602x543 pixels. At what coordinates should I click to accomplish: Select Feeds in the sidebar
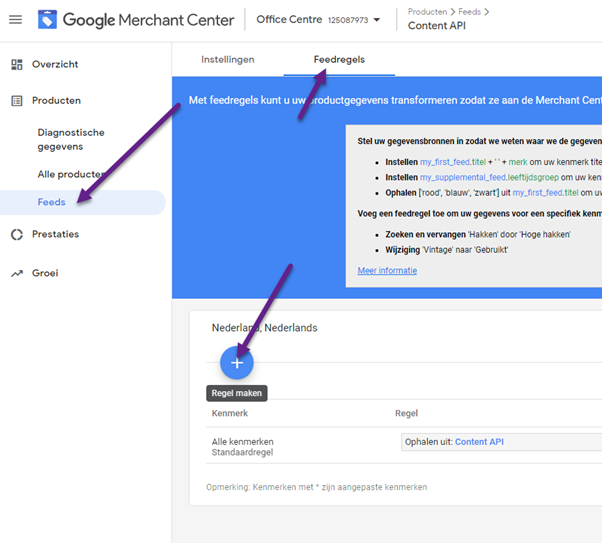[x=51, y=202]
